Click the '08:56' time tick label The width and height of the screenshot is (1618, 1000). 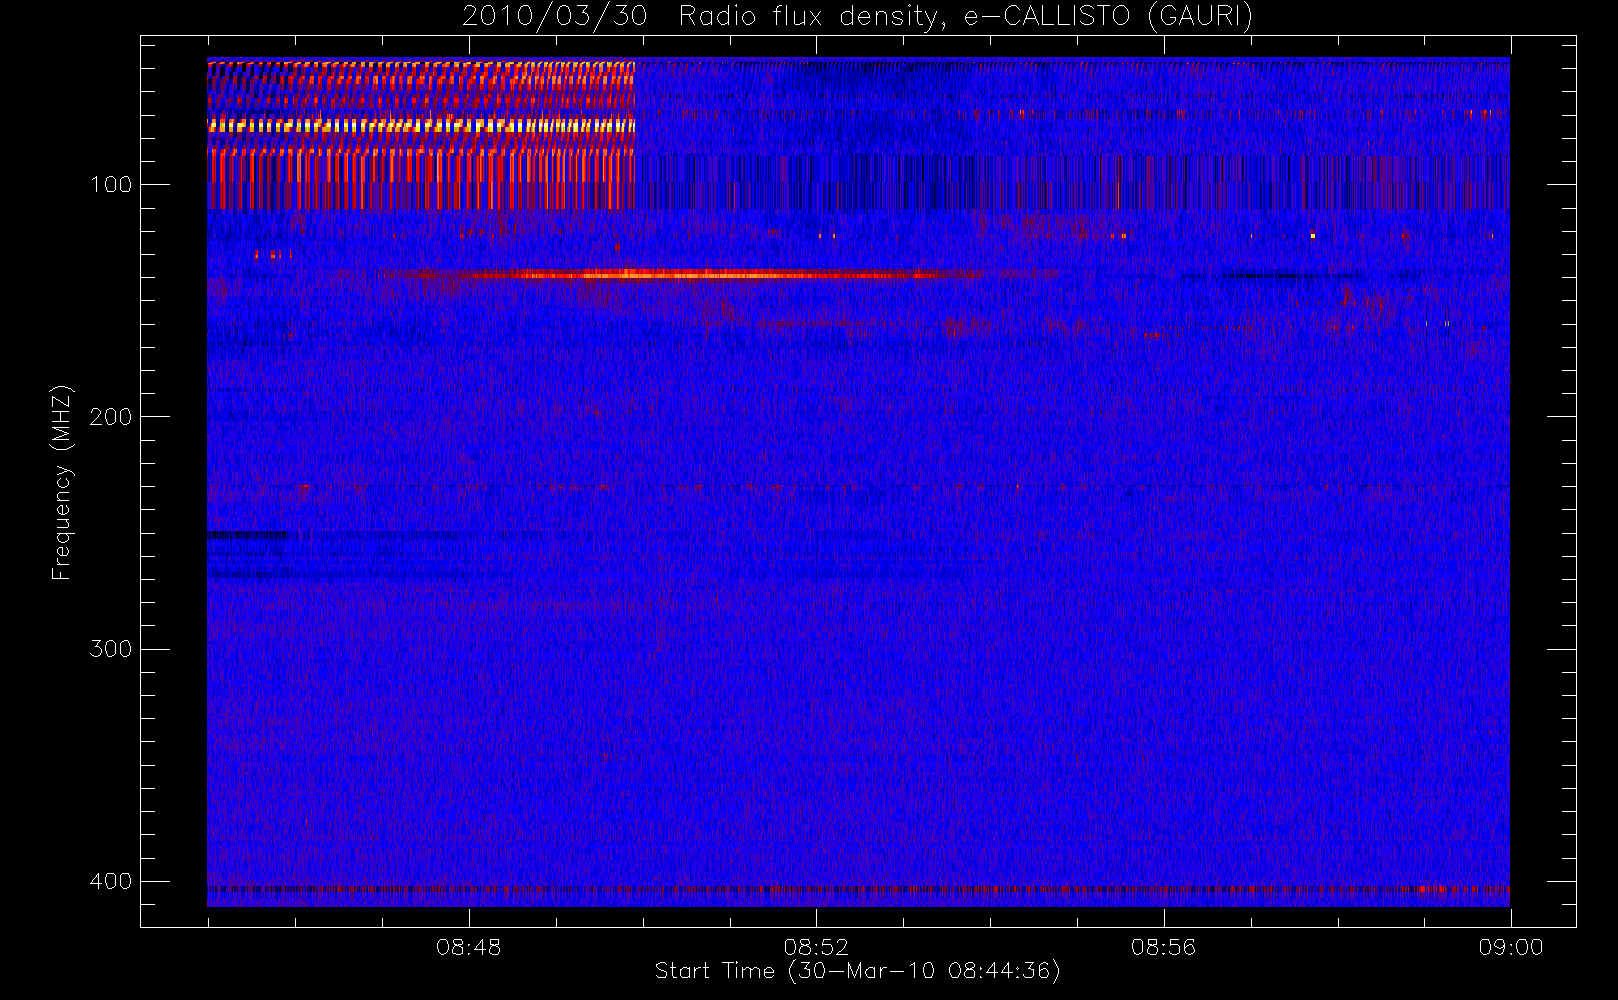click(x=1163, y=947)
